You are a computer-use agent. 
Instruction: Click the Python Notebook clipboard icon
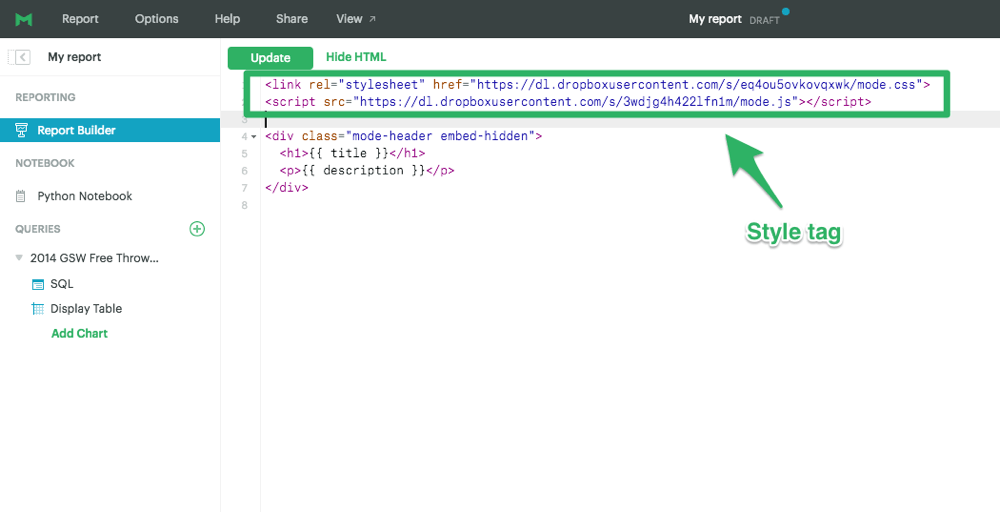click(x=20, y=196)
